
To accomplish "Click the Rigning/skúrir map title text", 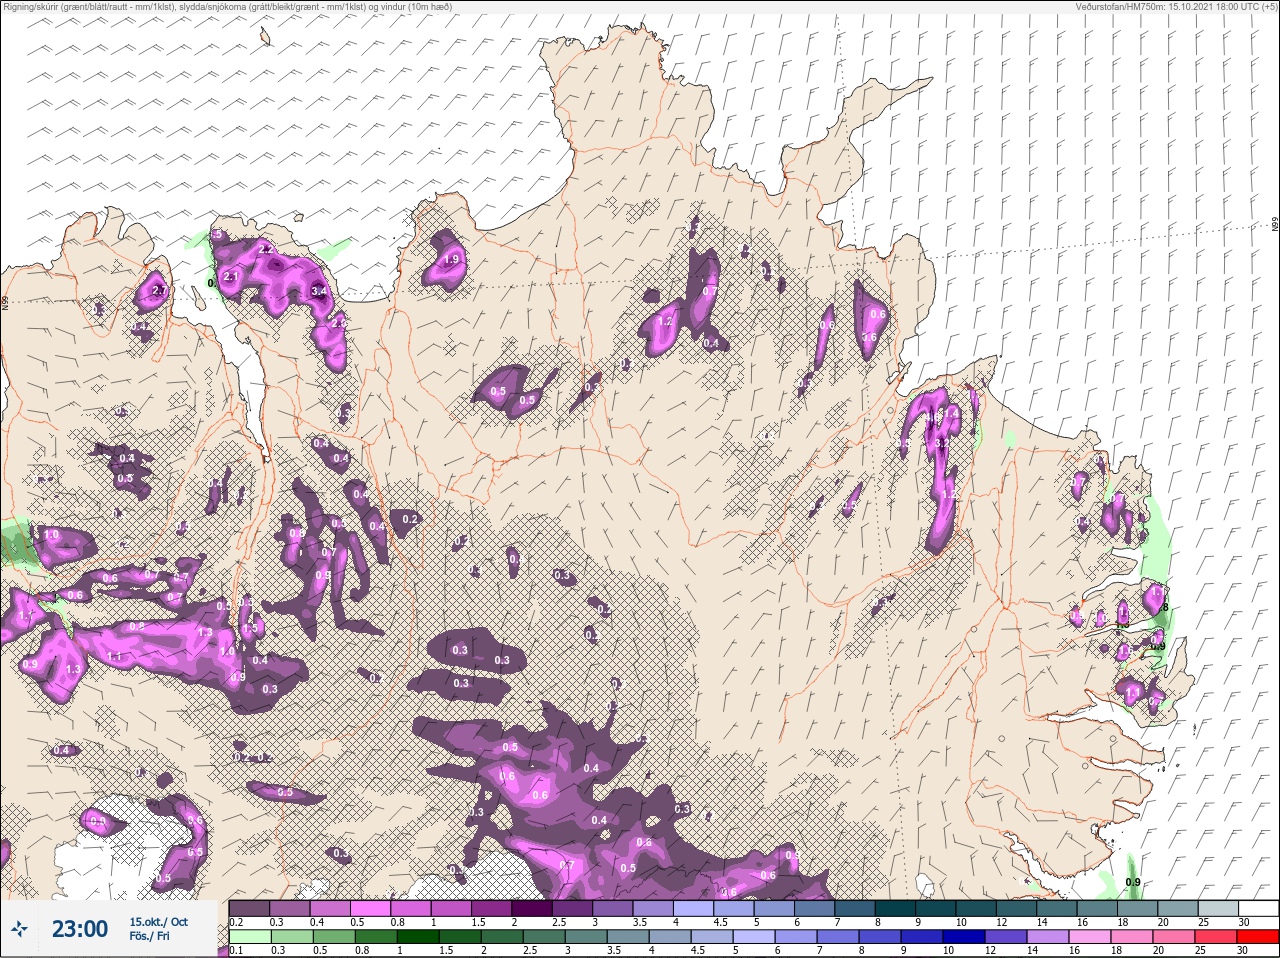I will pyautogui.click(x=227, y=6).
